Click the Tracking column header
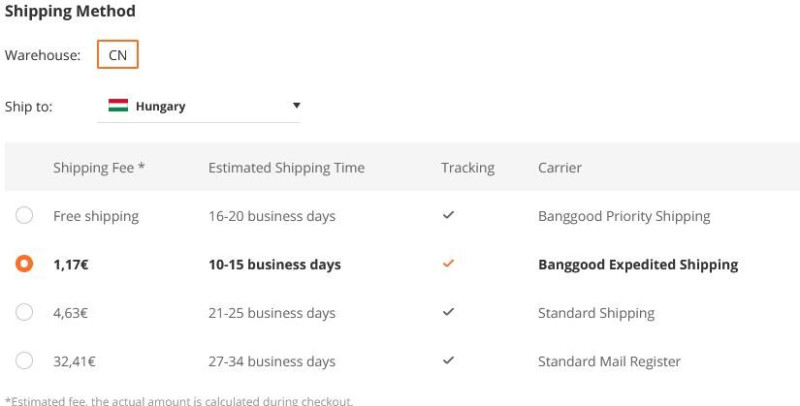The image size is (800, 406). point(468,168)
